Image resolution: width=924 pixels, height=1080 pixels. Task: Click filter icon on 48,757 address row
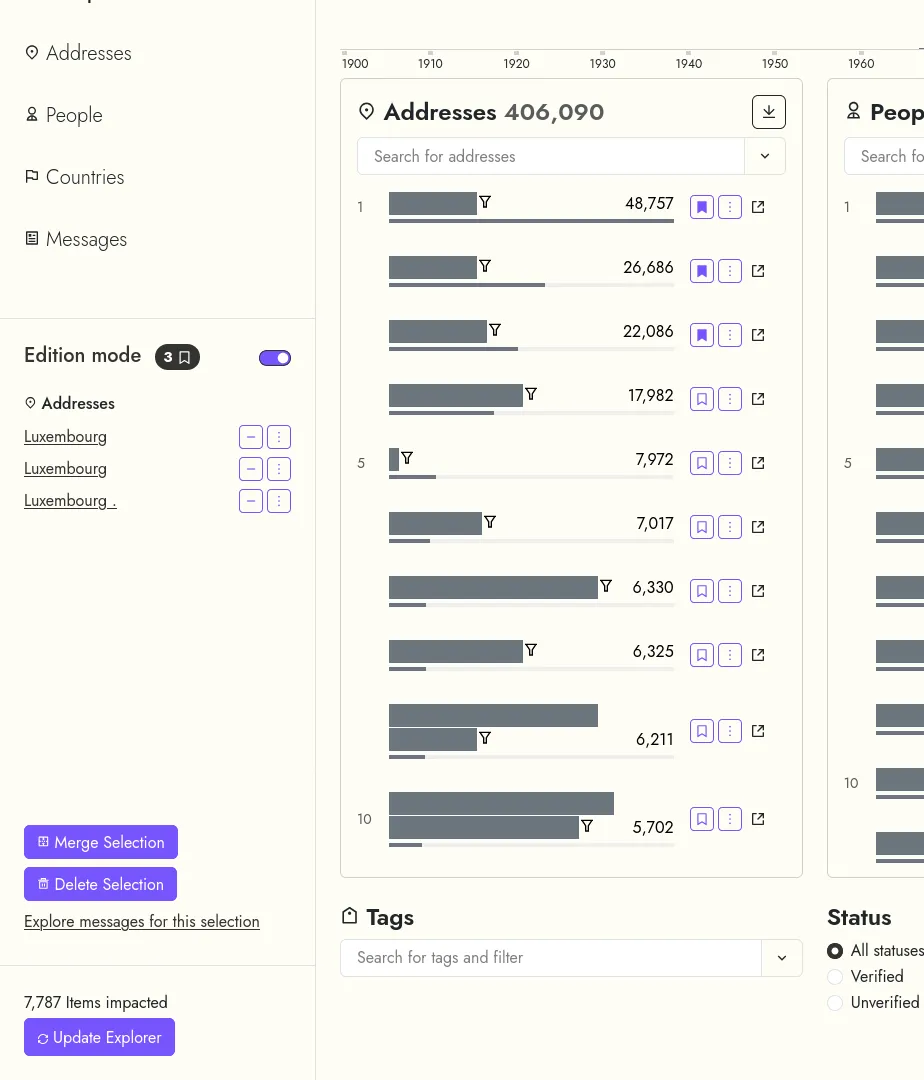coord(485,202)
